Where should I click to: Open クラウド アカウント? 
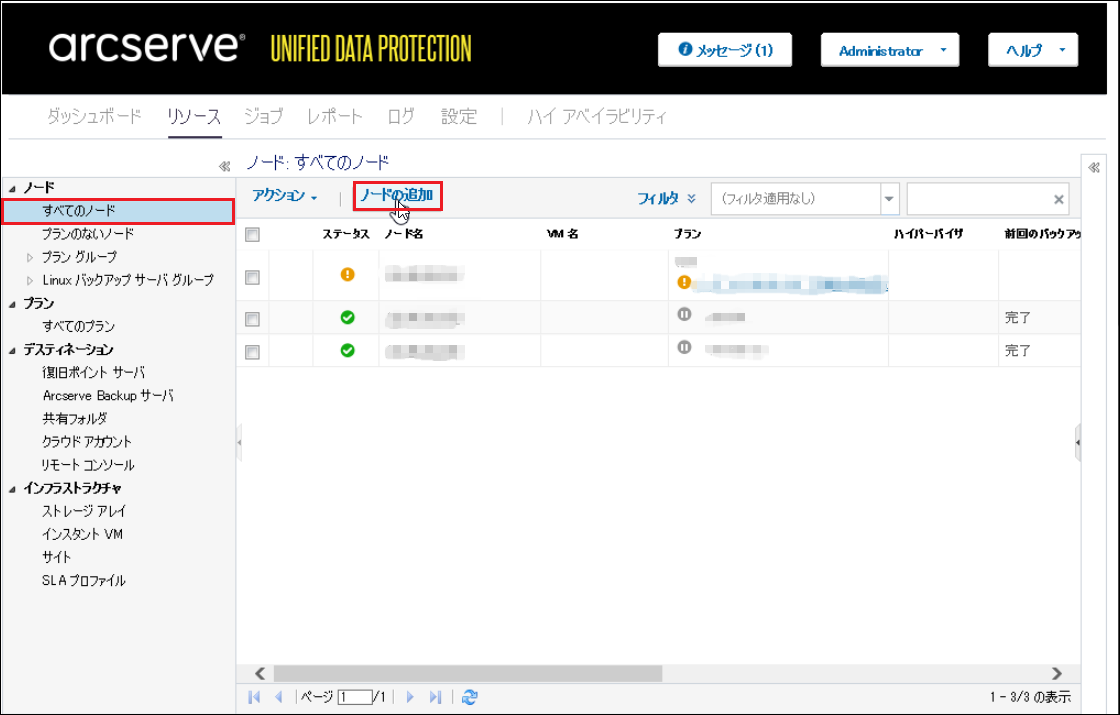click(87, 441)
